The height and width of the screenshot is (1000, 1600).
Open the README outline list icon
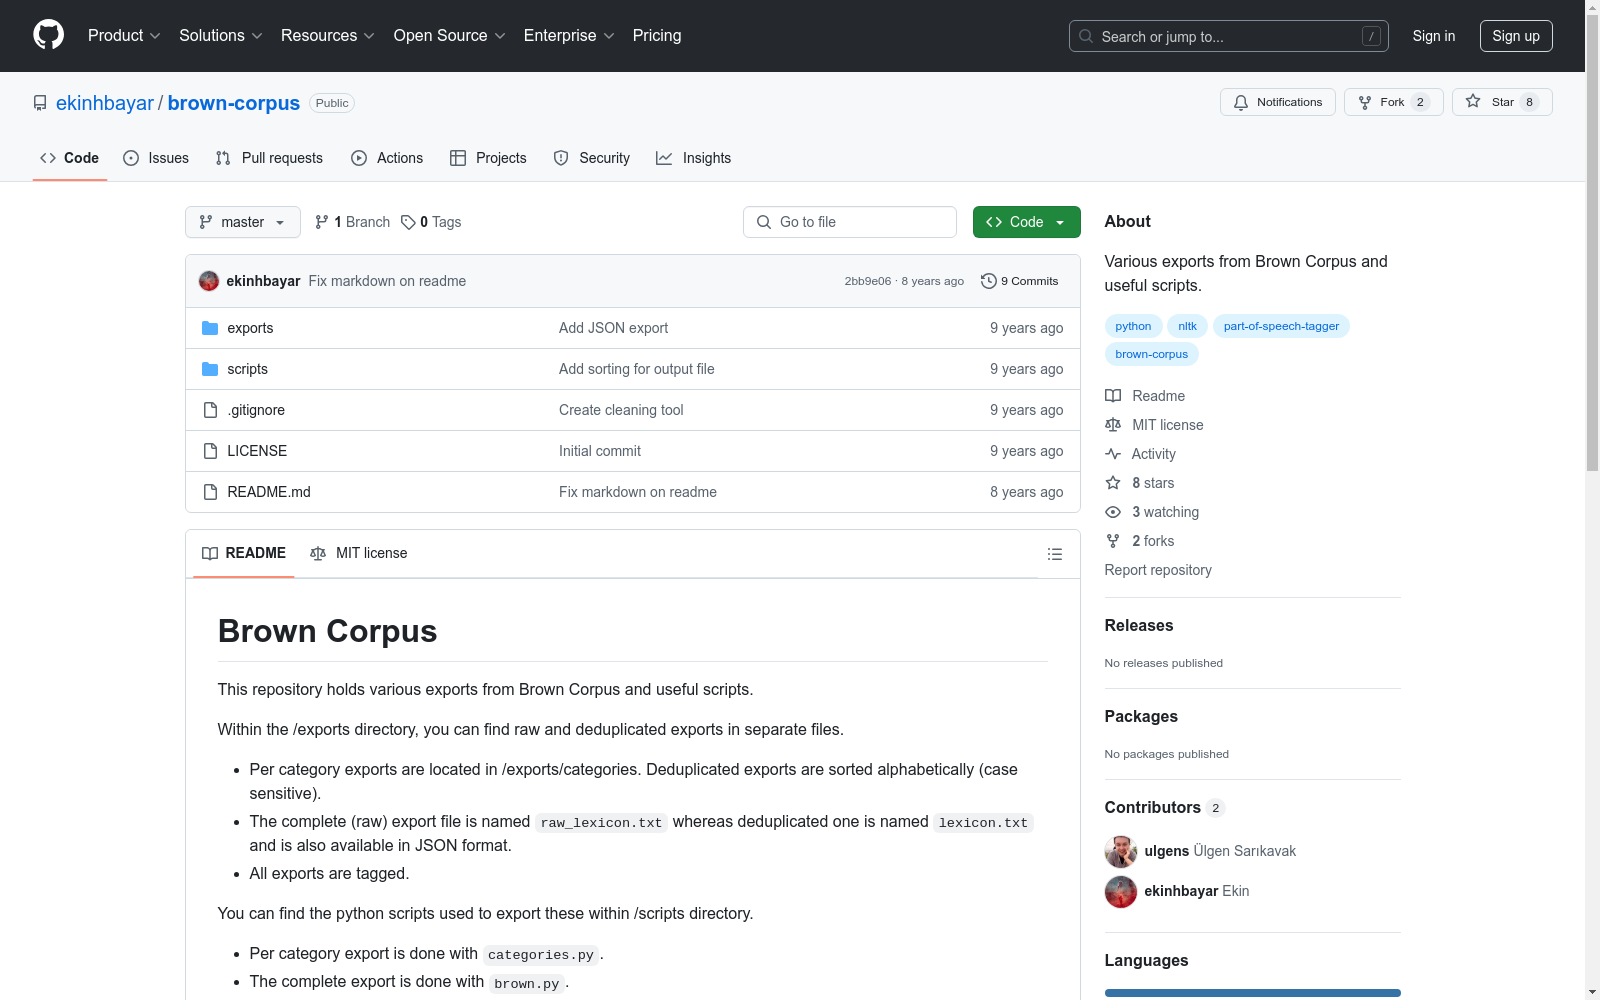pos(1054,554)
